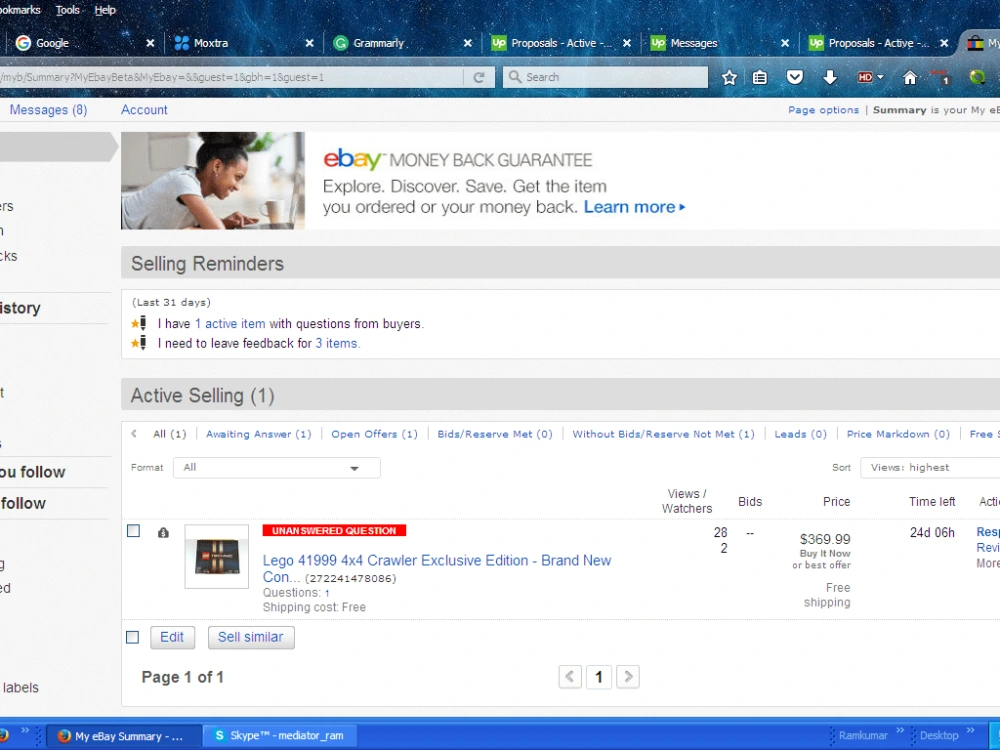
Task: Switch to the Grammarly tab
Action: (x=400, y=43)
